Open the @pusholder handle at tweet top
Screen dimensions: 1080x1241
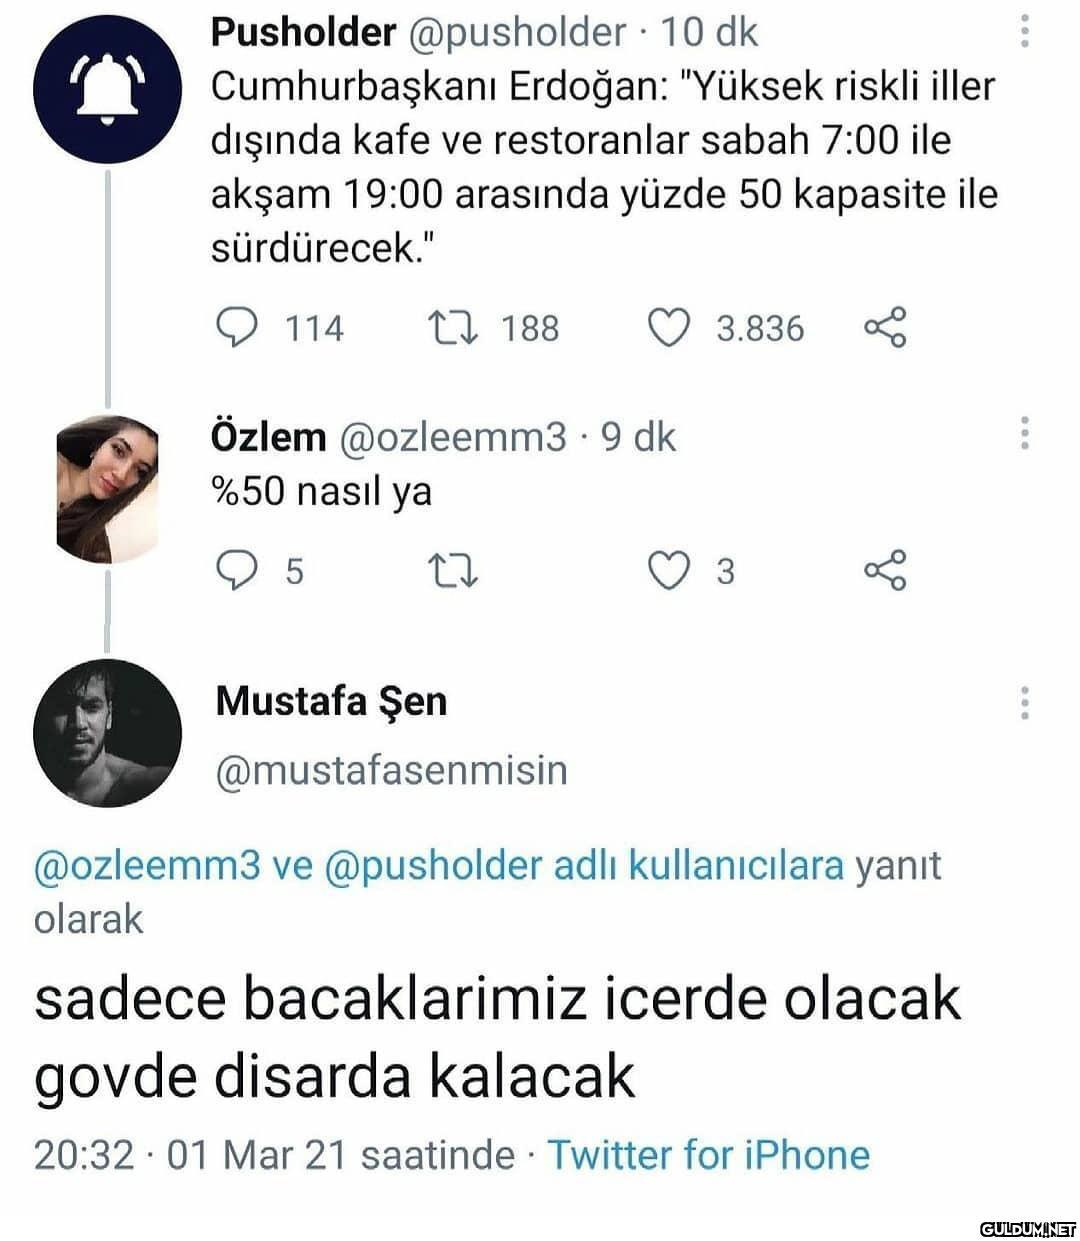[516, 33]
